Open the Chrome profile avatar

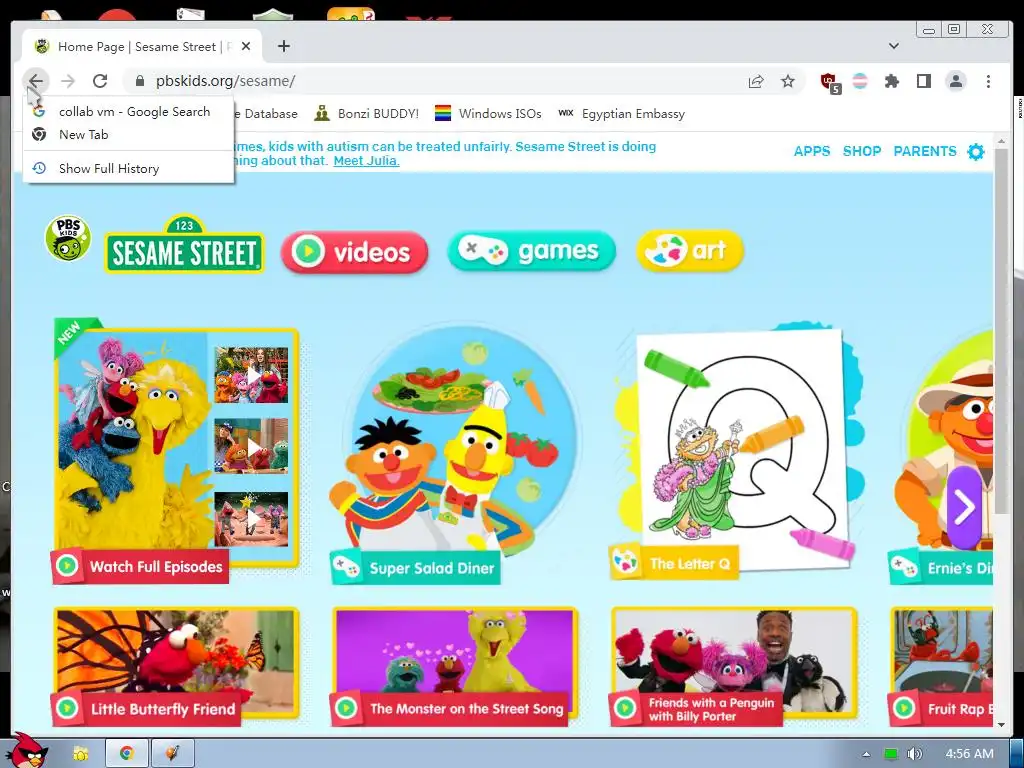point(955,81)
